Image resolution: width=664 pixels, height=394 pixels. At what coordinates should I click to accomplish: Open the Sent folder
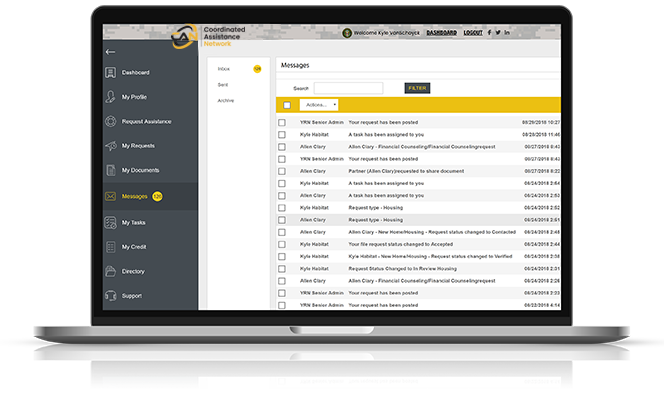coord(223,85)
